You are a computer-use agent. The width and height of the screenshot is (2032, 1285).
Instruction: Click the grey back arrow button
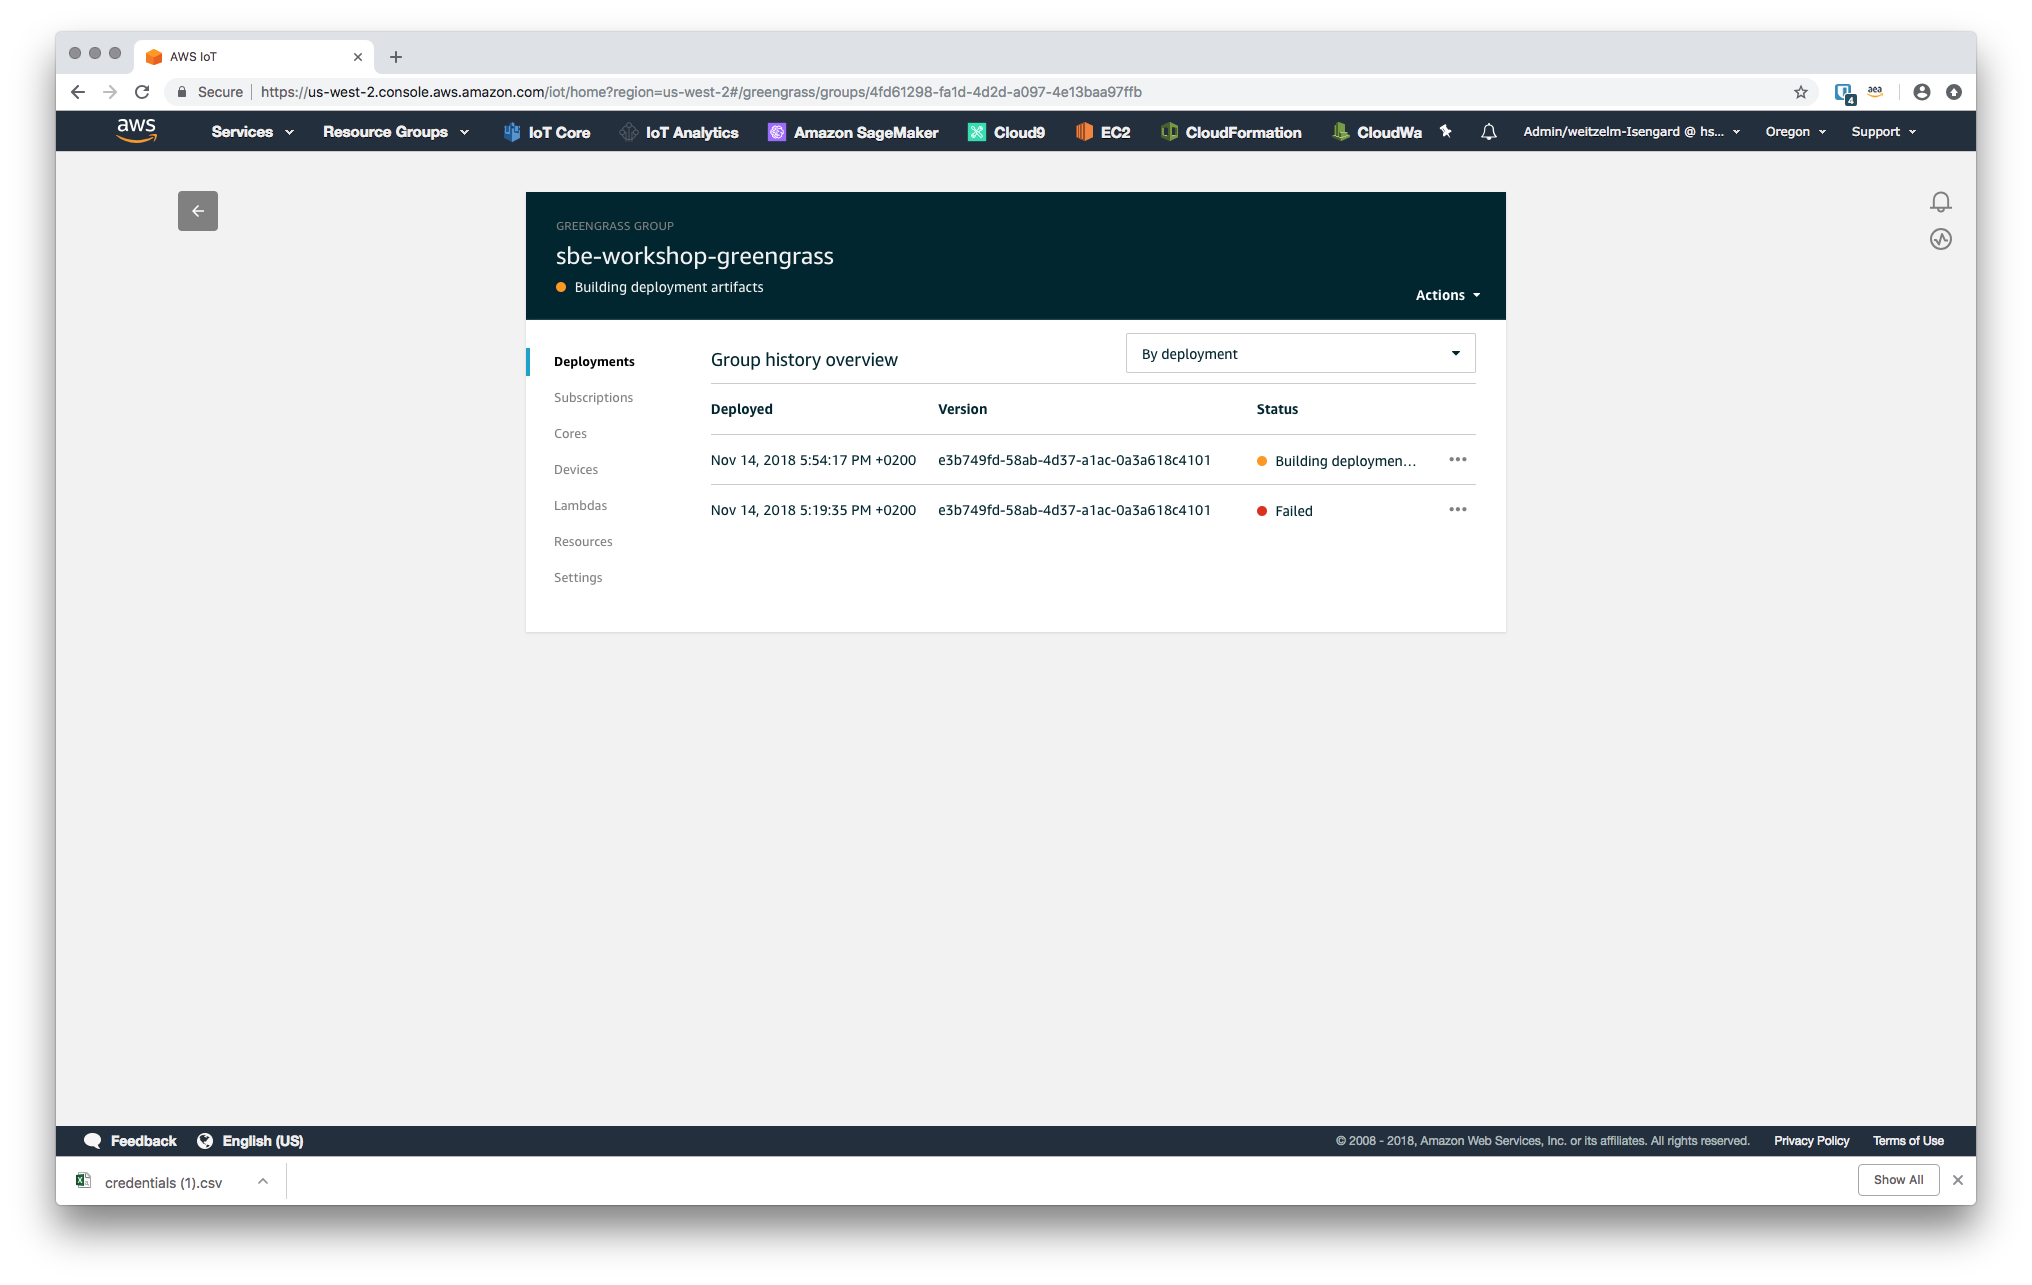pos(198,211)
